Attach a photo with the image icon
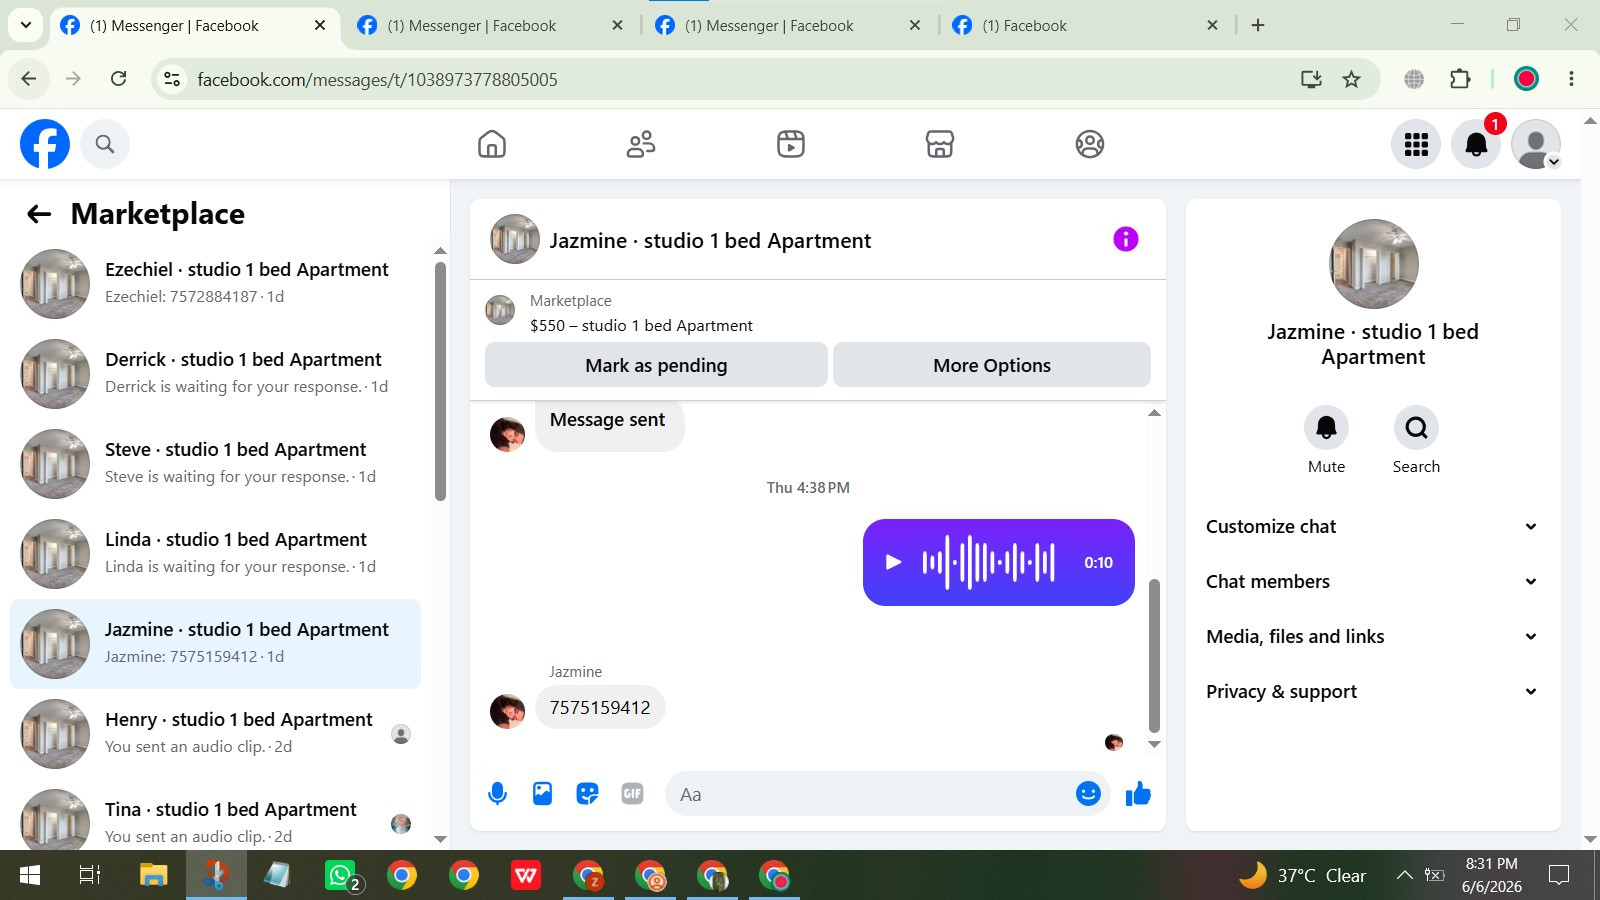 [x=542, y=794]
